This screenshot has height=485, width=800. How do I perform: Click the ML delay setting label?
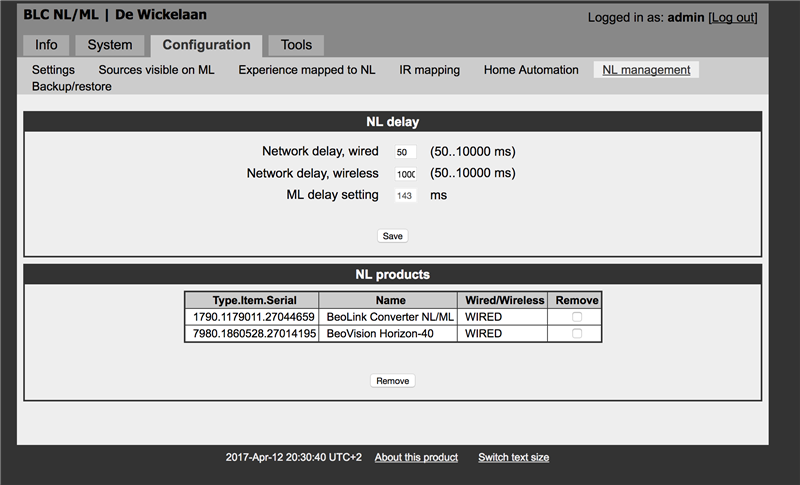coord(332,195)
